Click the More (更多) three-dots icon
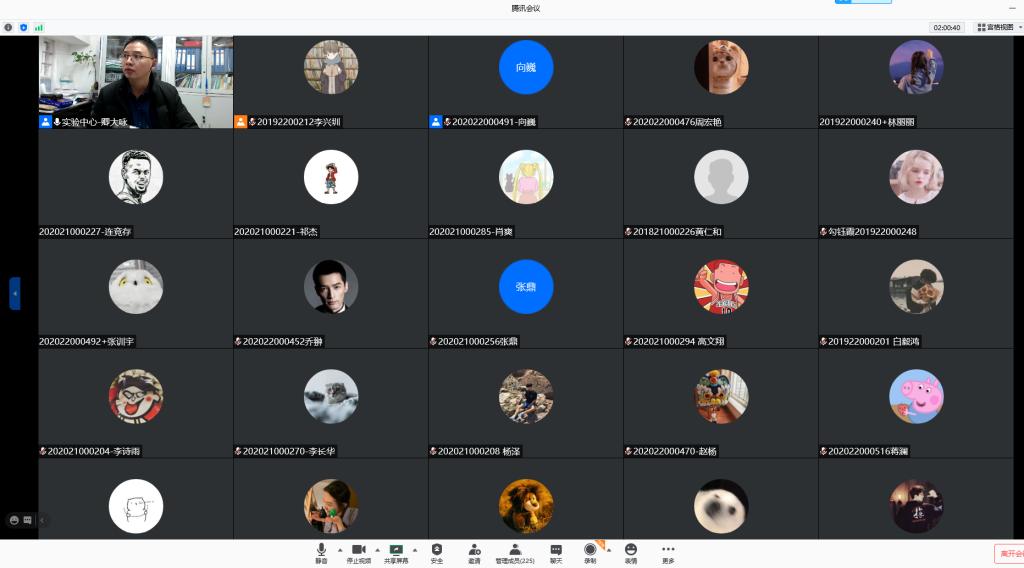The image size is (1024, 568). pos(668,551)
